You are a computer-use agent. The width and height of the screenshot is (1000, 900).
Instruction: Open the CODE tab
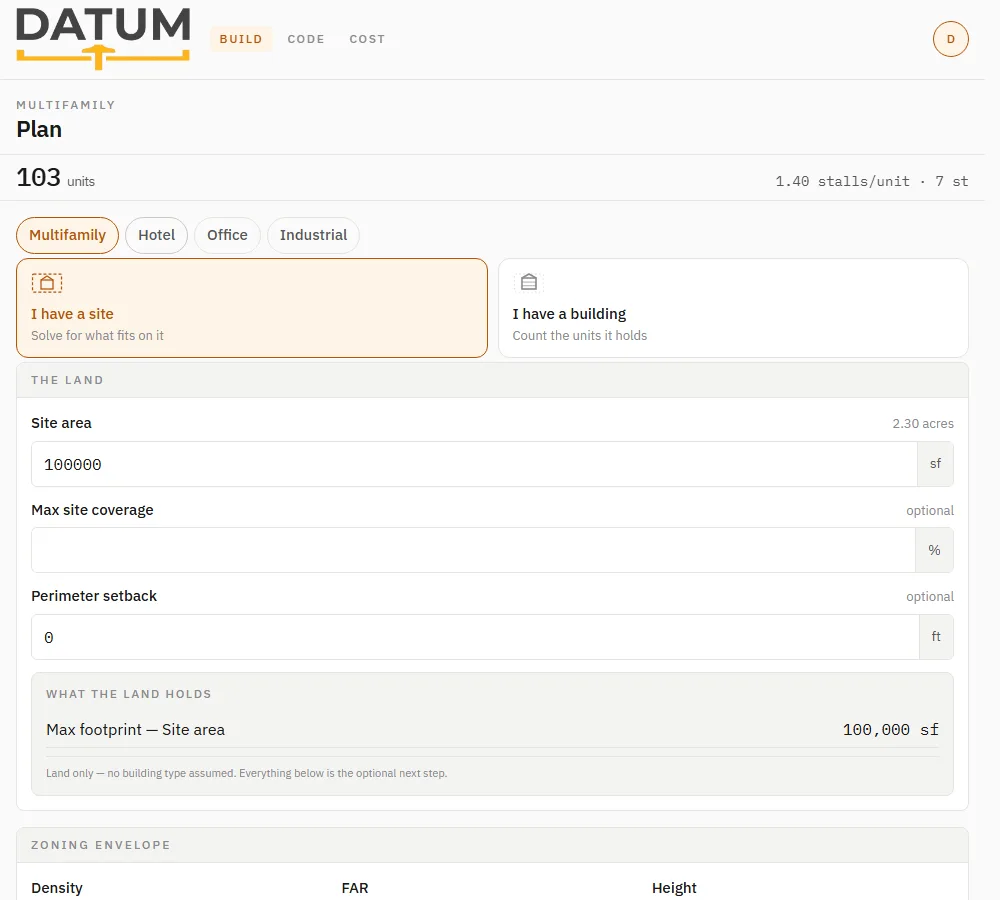(x=306, y=39)
